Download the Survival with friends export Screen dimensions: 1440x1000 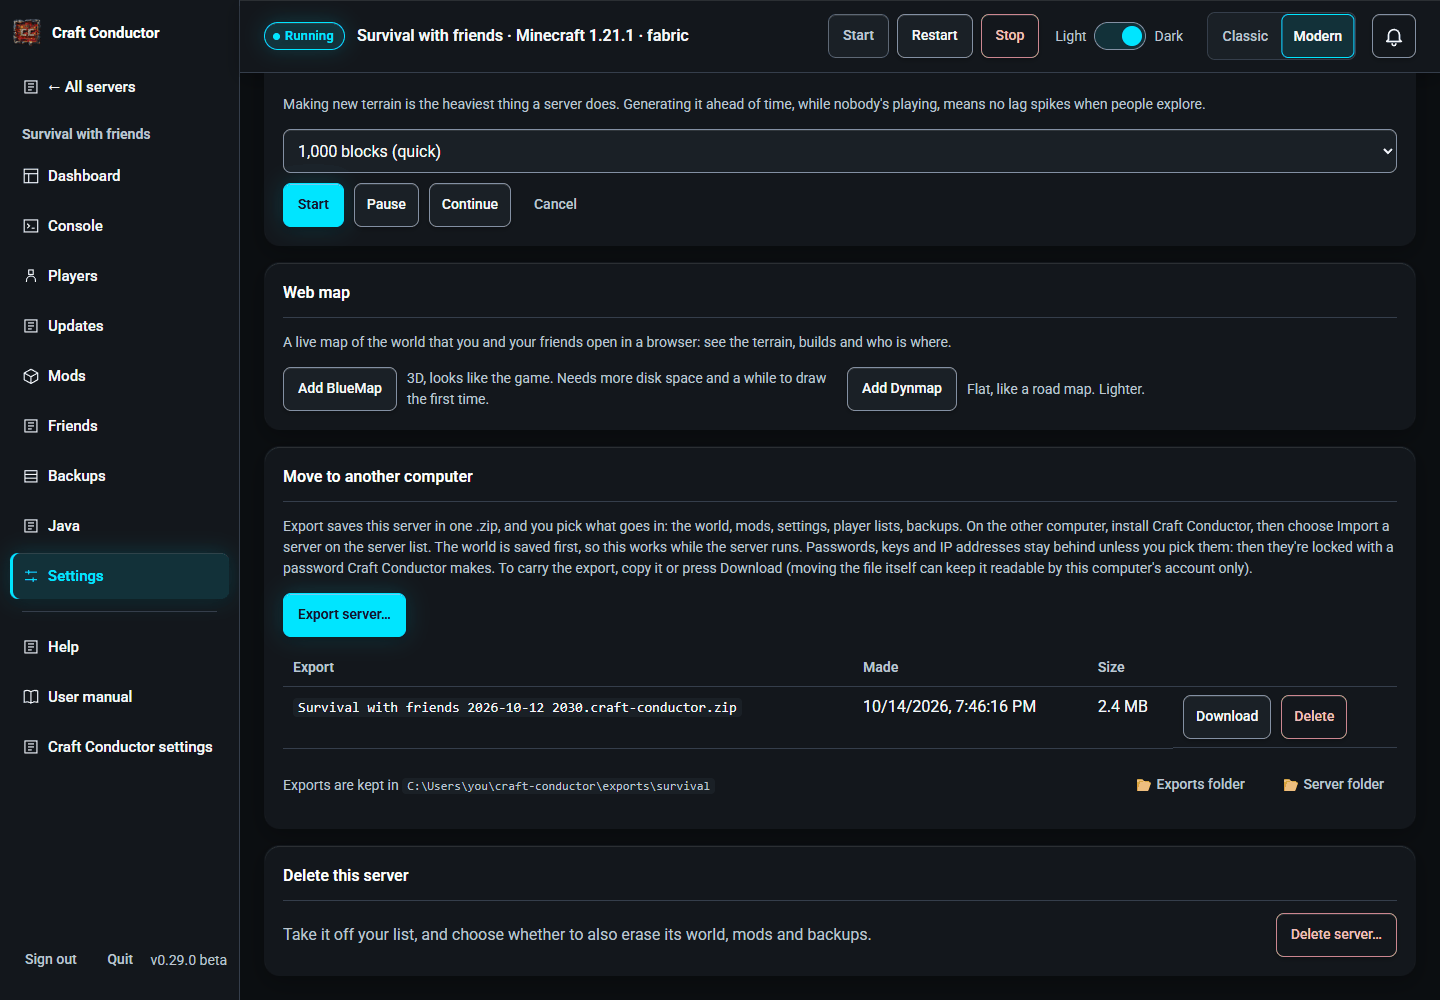click(x=1227, y=717)
